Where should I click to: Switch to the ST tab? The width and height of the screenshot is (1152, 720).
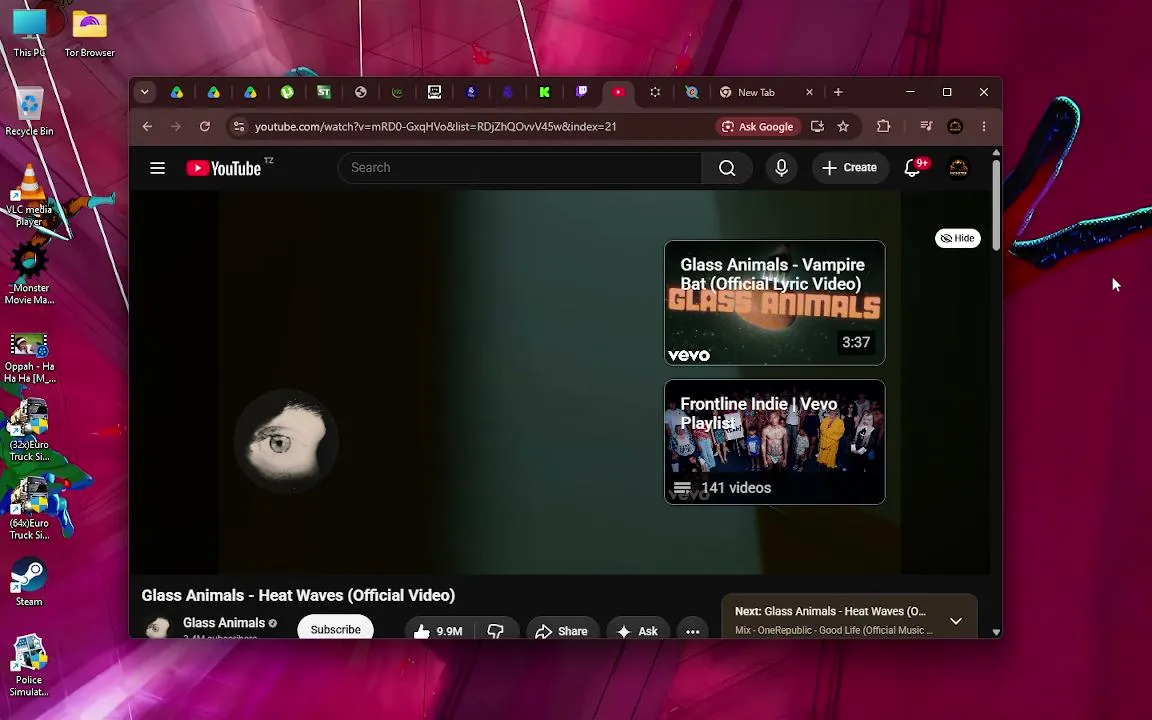point(324,92)
